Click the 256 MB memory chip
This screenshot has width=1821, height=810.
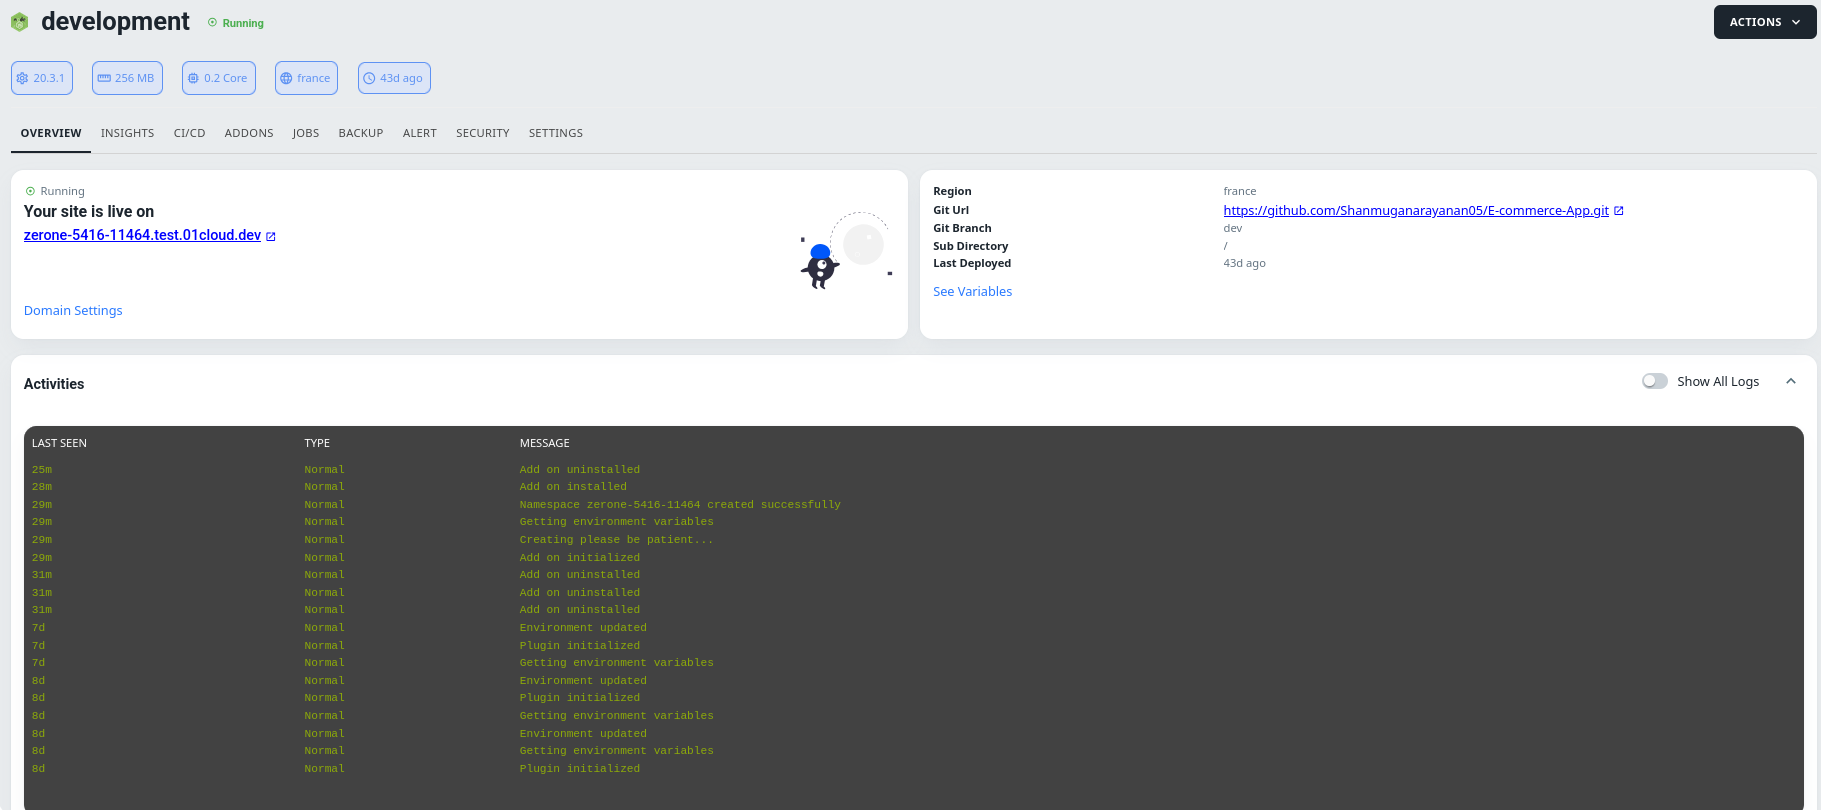(127, 78)
